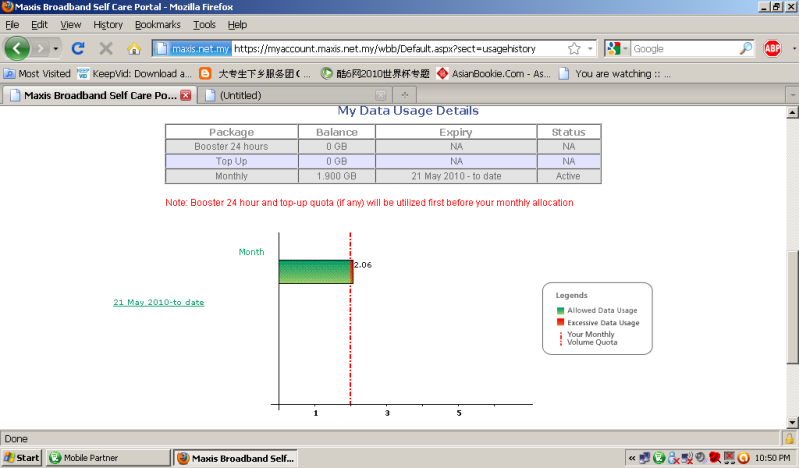Click the Your Monthly Volume Quota legend marker
The image size is (799, 468).
(561, 339)
